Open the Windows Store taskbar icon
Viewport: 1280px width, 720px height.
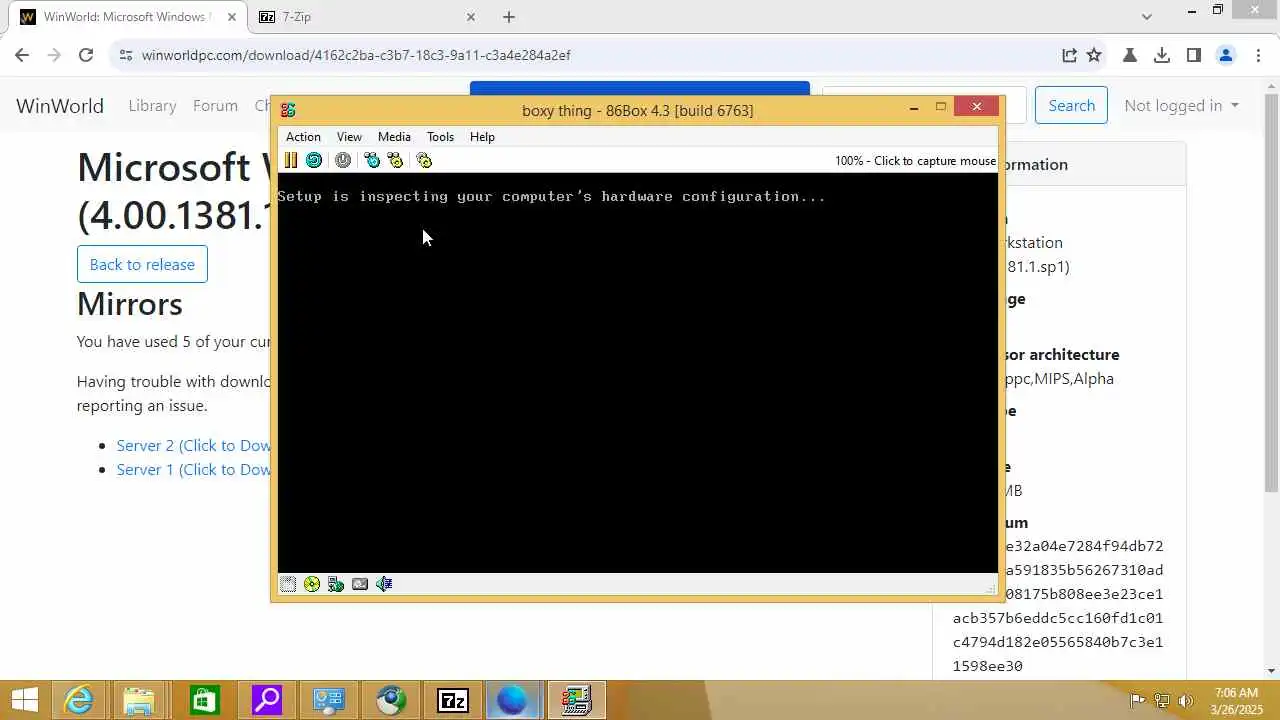click(203, 701)
